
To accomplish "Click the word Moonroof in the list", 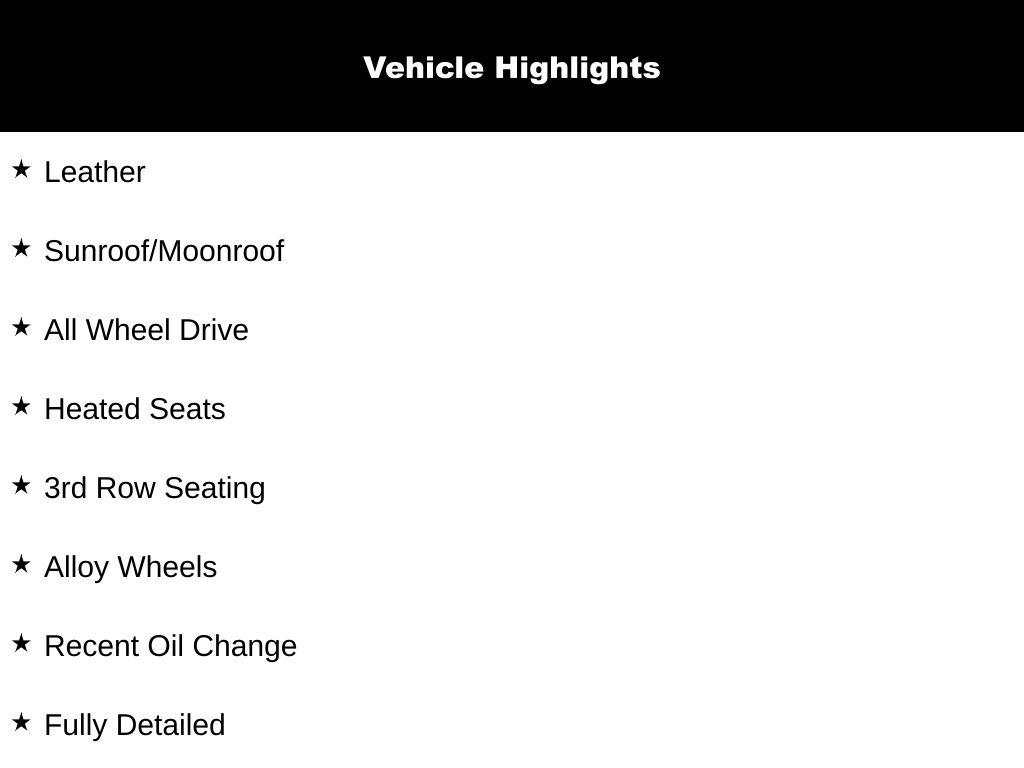I will click(221, 251).
